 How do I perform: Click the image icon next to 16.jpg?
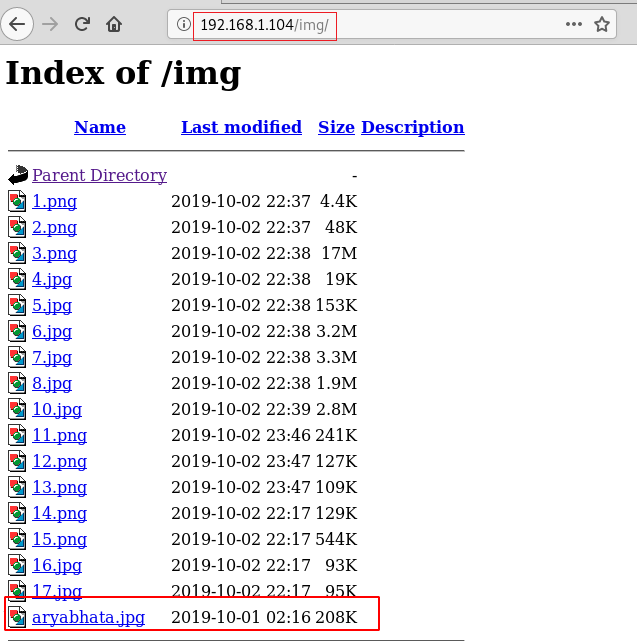[17, 565]
